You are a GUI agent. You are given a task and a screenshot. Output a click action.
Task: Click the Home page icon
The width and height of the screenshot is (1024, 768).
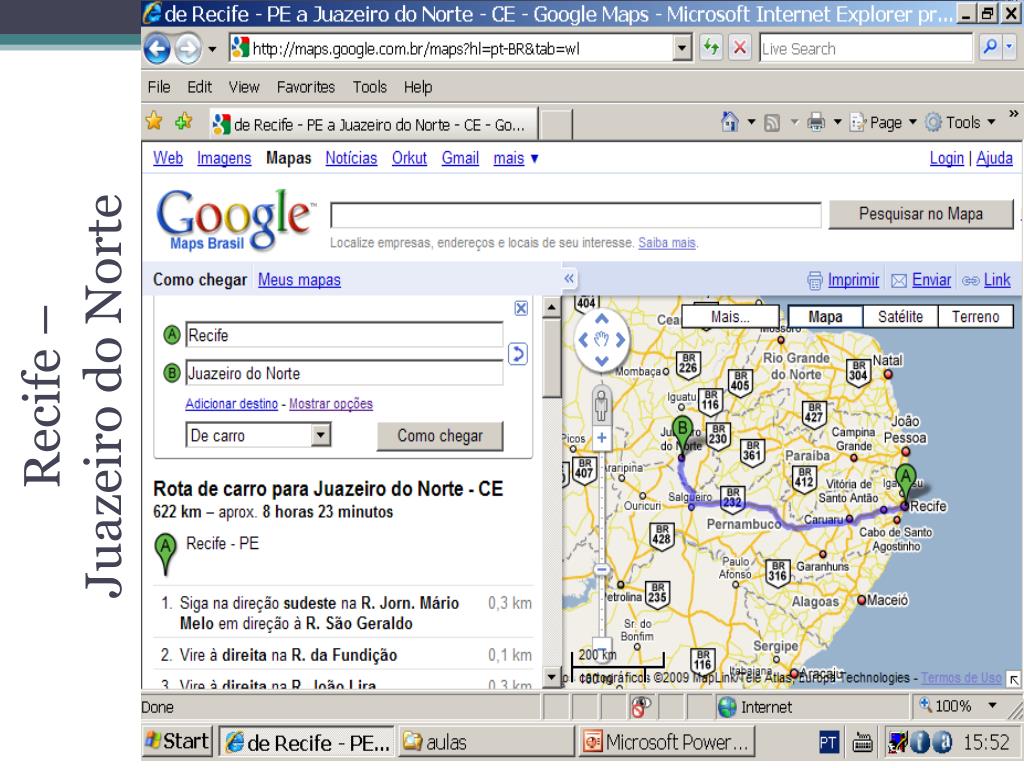(729, 121)
